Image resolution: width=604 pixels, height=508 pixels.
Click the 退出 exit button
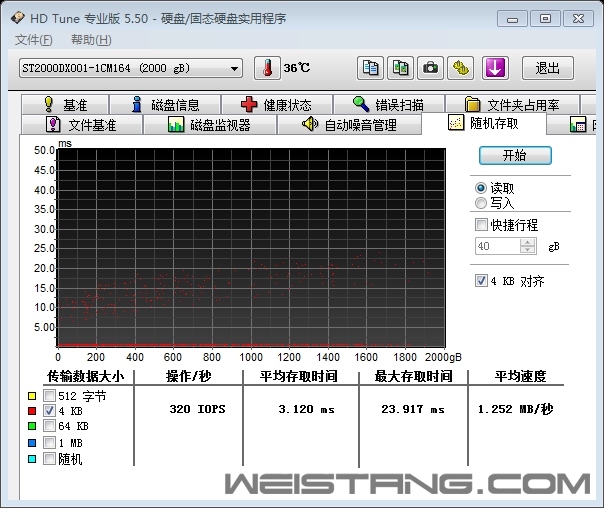point(547,68)
